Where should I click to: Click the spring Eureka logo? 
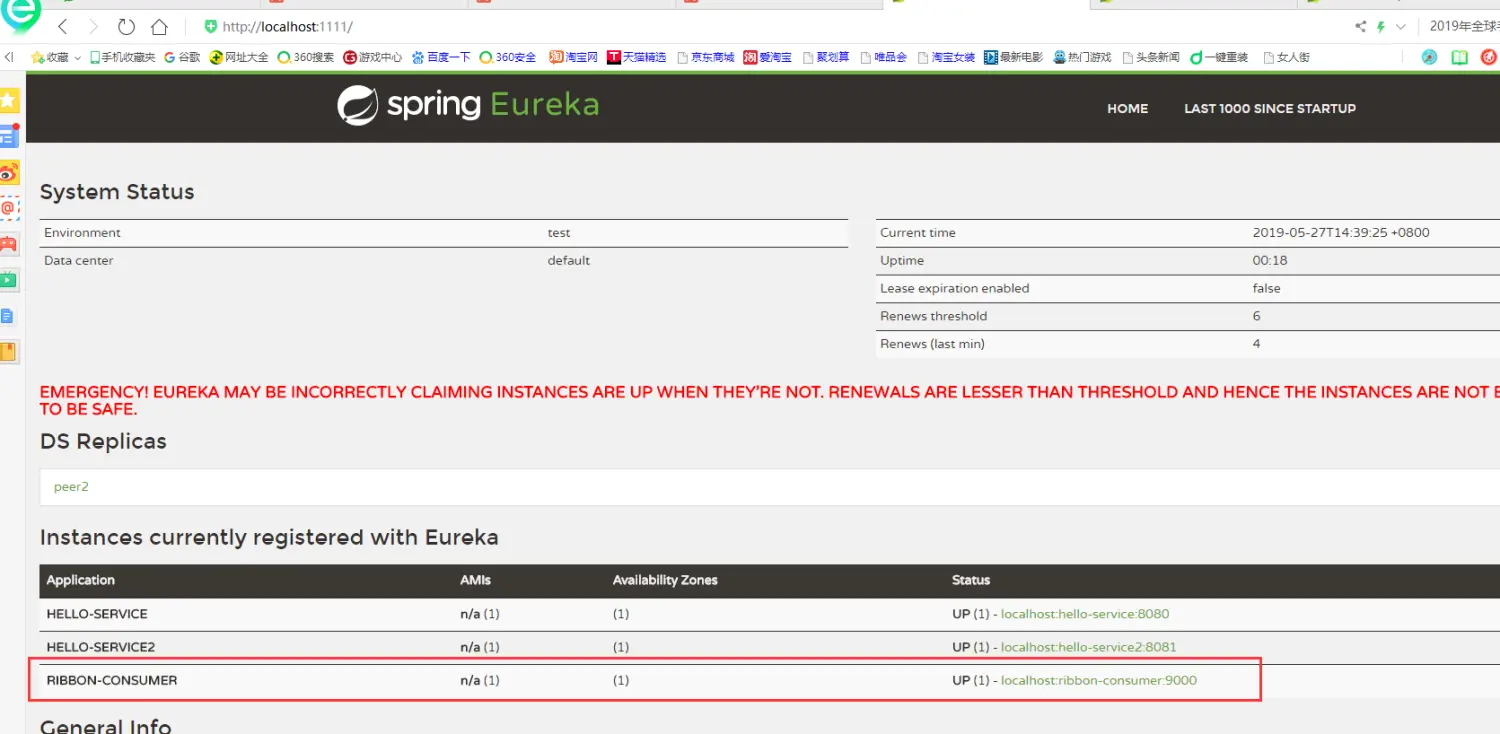(468, 105)
